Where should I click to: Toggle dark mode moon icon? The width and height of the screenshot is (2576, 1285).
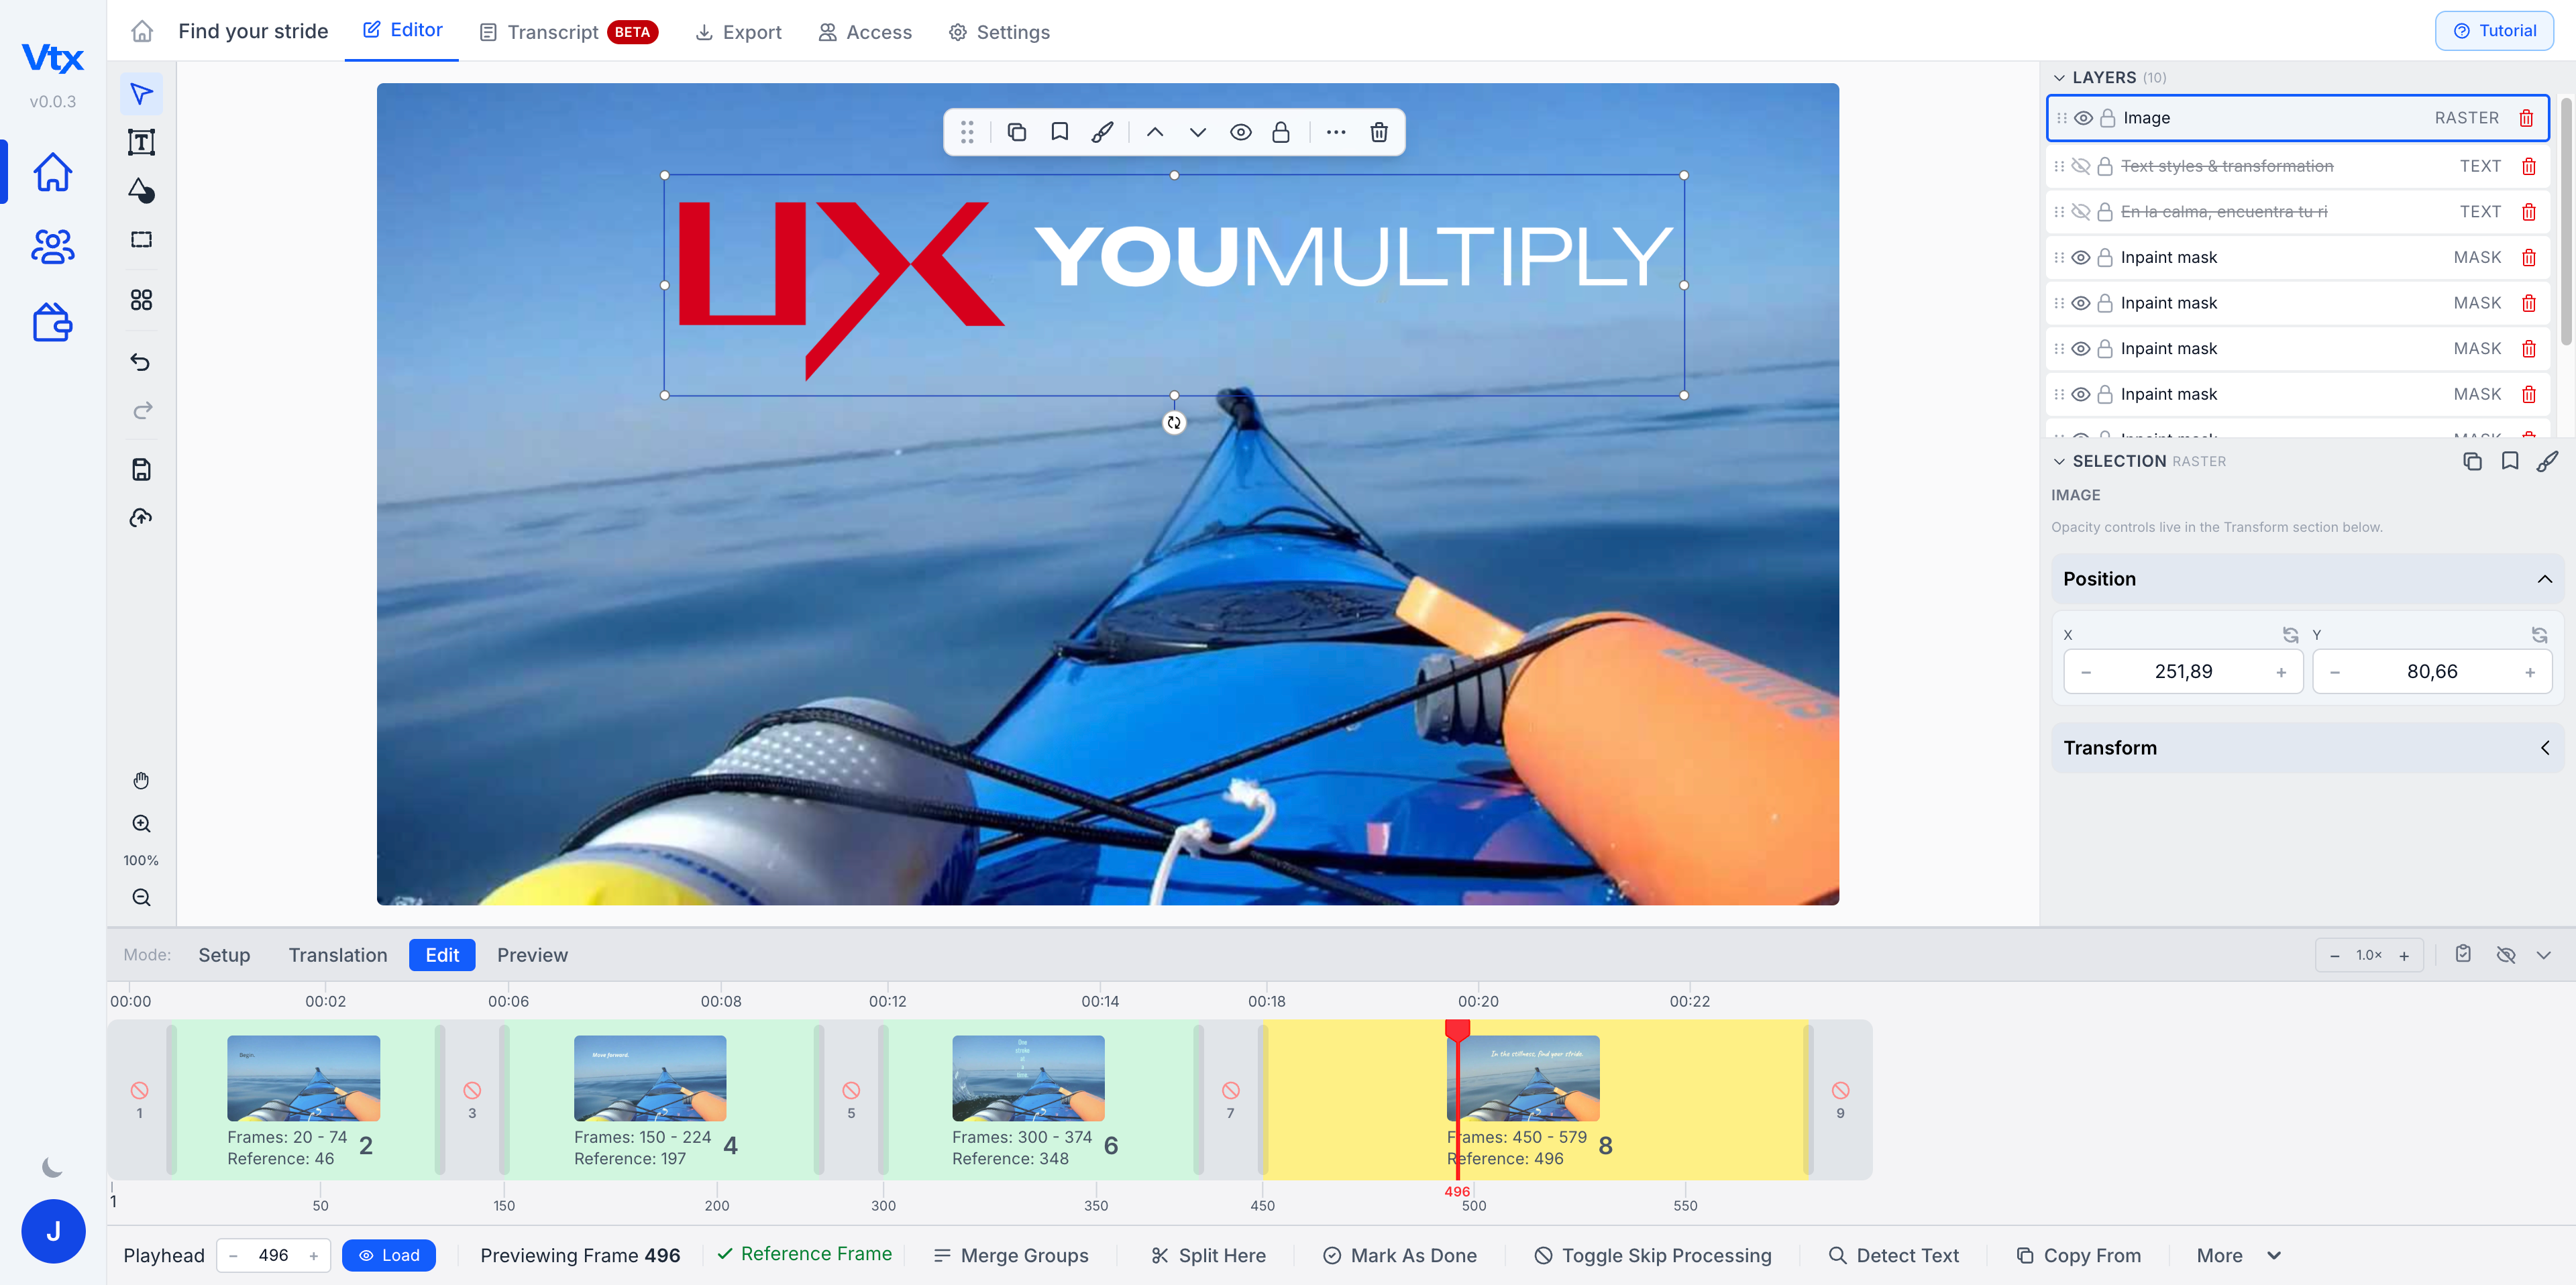click(x=52, y=1167)
